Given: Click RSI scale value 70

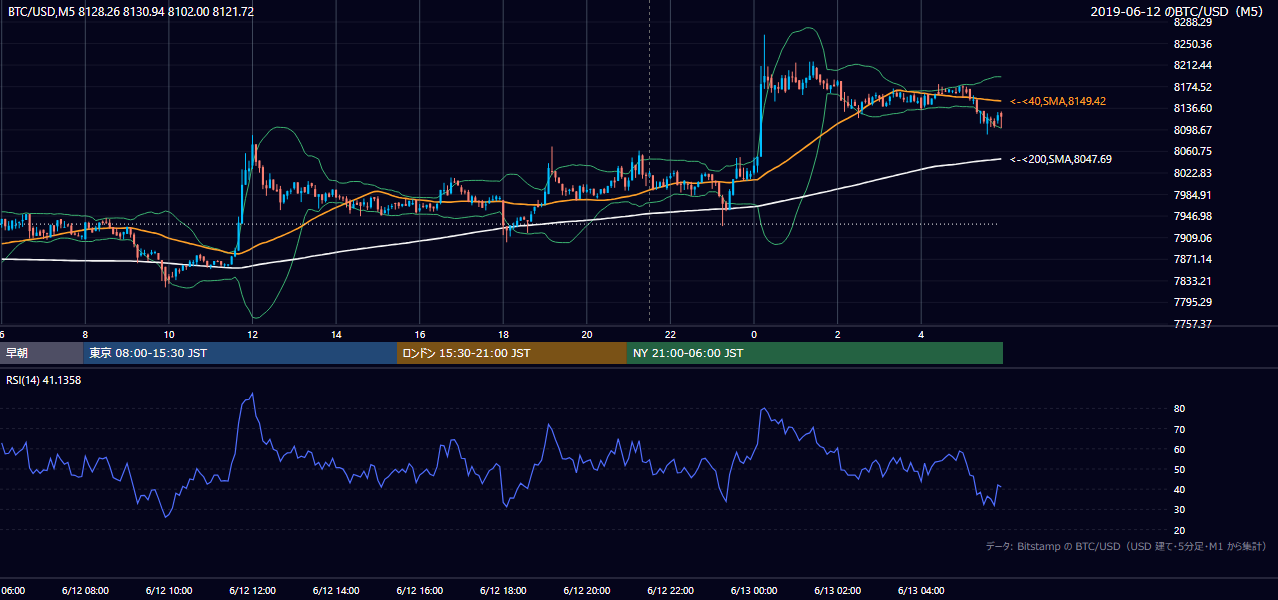Looking at the screenshot, I should [x=1179, y=429].
